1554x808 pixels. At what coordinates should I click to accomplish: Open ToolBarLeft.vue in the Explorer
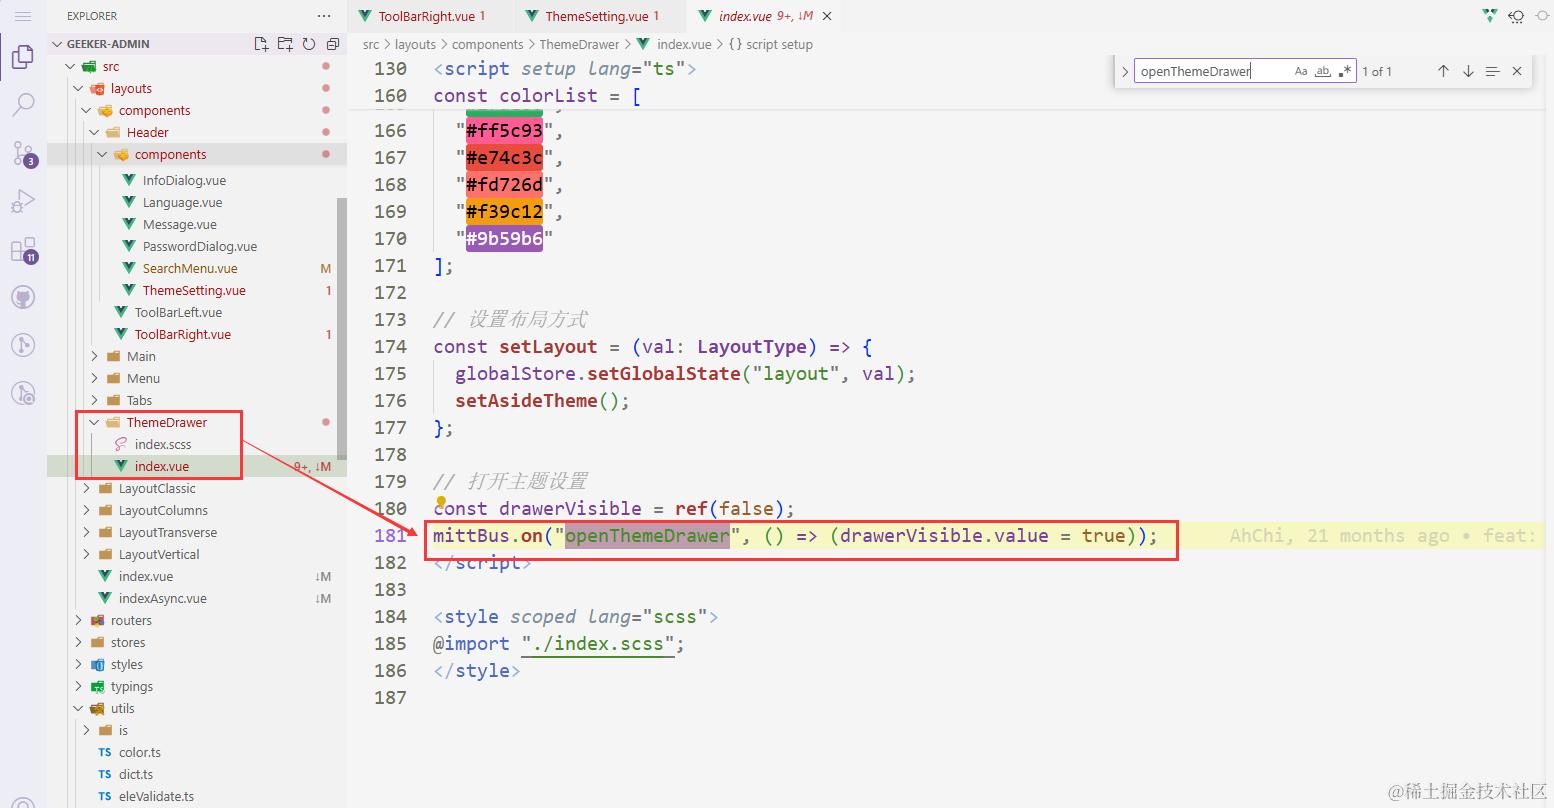[178, 312]
